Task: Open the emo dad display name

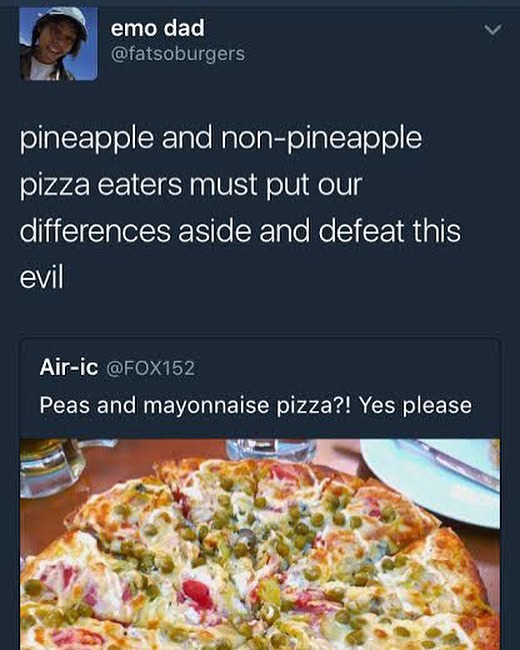Action: click(x=158, y=28)
